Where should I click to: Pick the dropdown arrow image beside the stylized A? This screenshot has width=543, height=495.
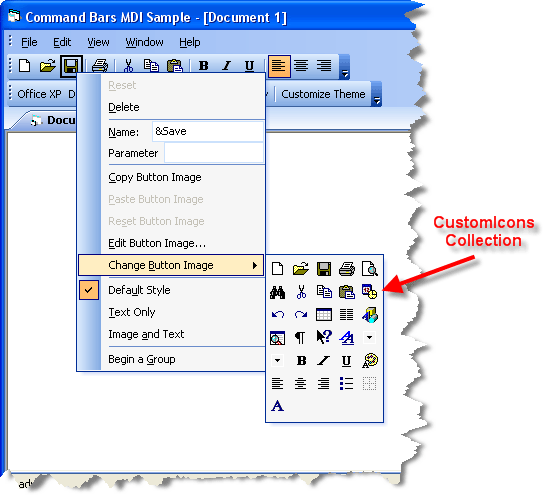tap(370, 337)
